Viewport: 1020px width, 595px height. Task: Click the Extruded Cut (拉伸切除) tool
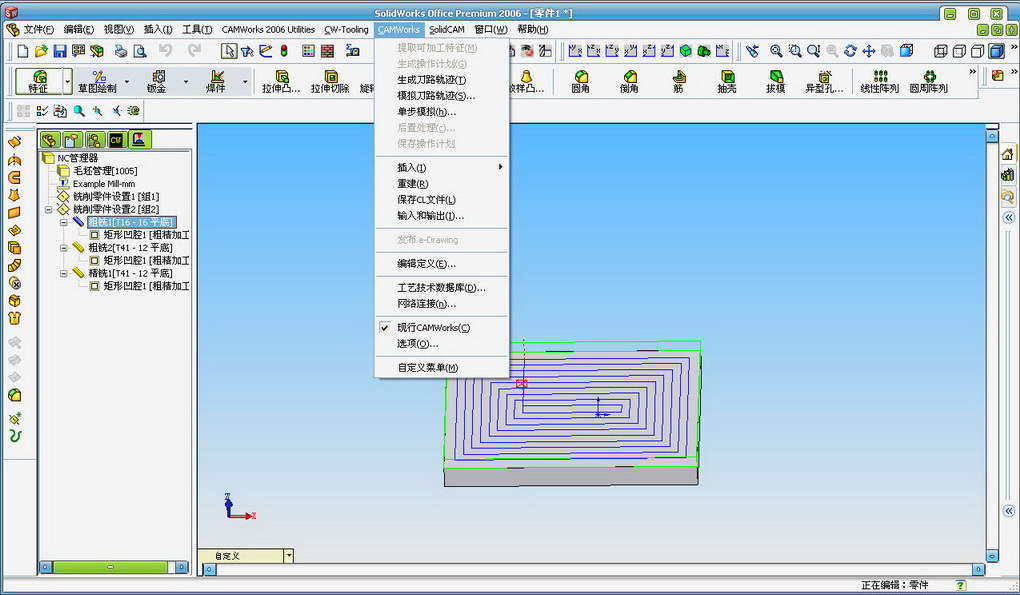[x=330, y=81]
